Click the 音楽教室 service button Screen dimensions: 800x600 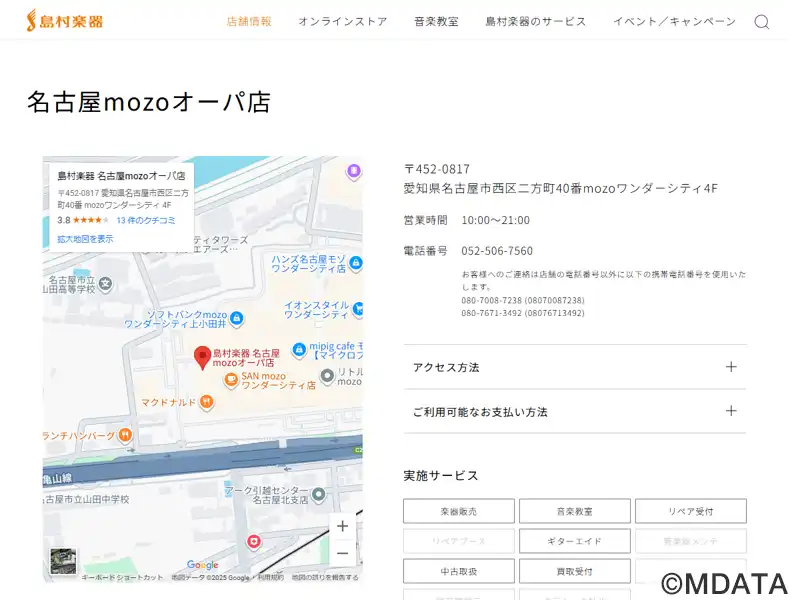click(x=574, y=511)
